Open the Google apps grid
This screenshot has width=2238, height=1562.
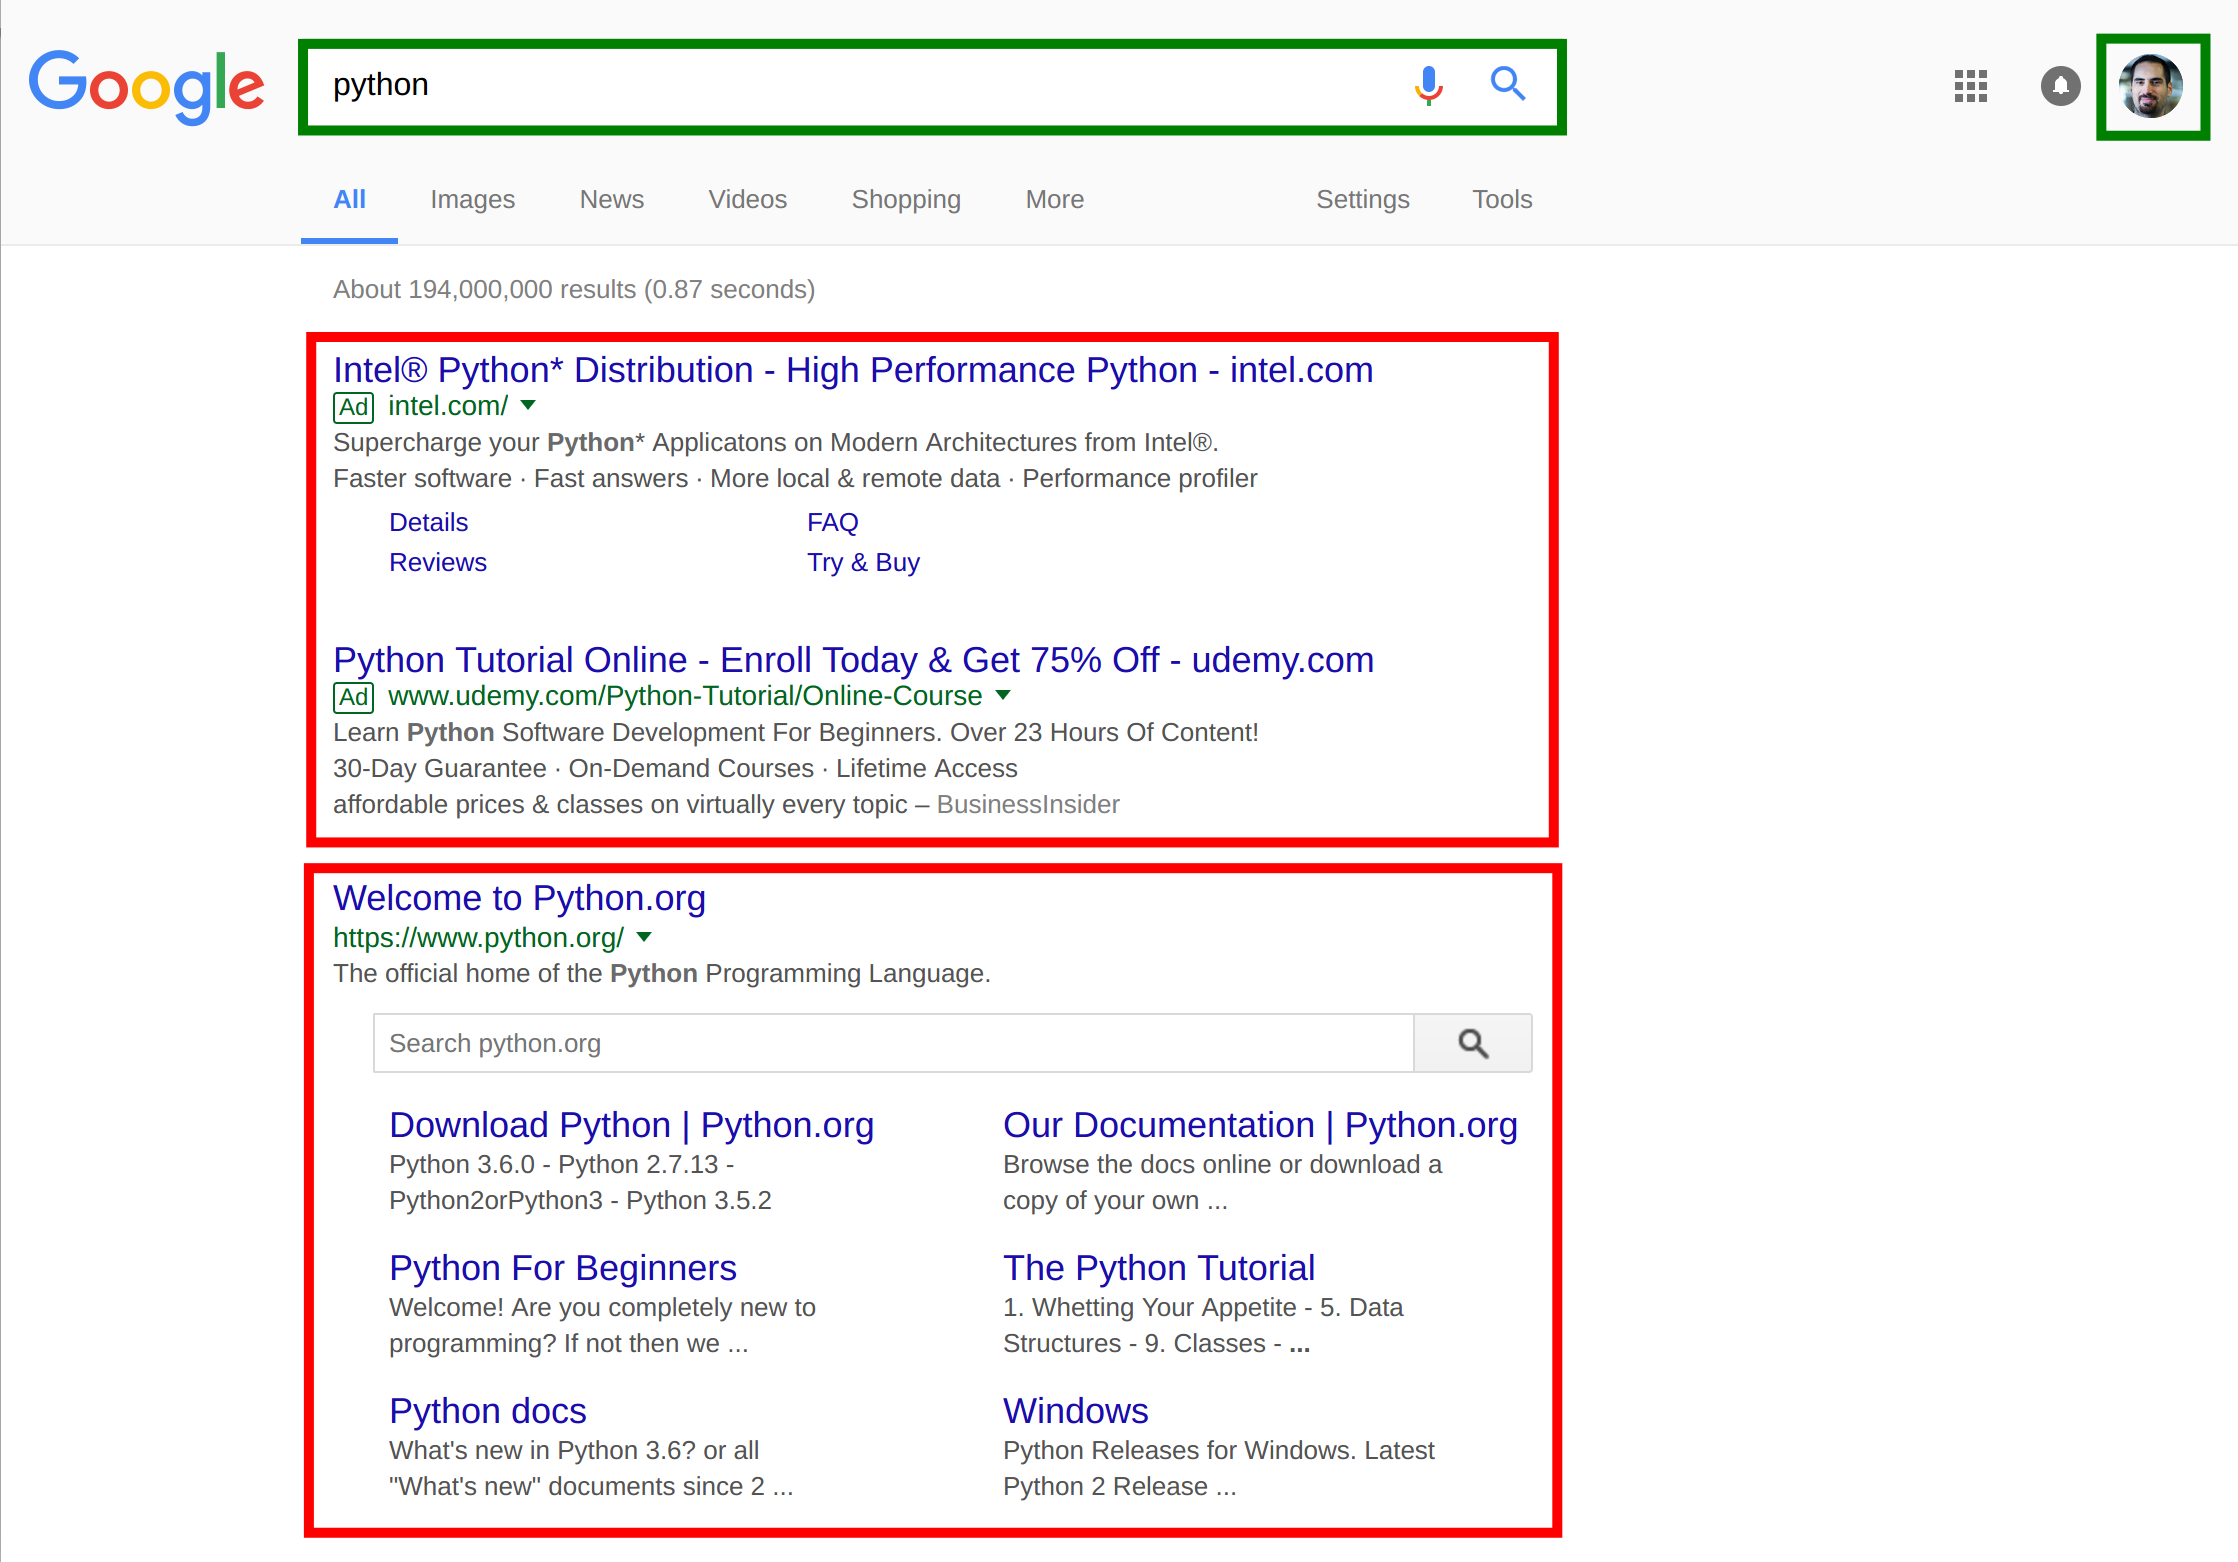pos(1971,86)
